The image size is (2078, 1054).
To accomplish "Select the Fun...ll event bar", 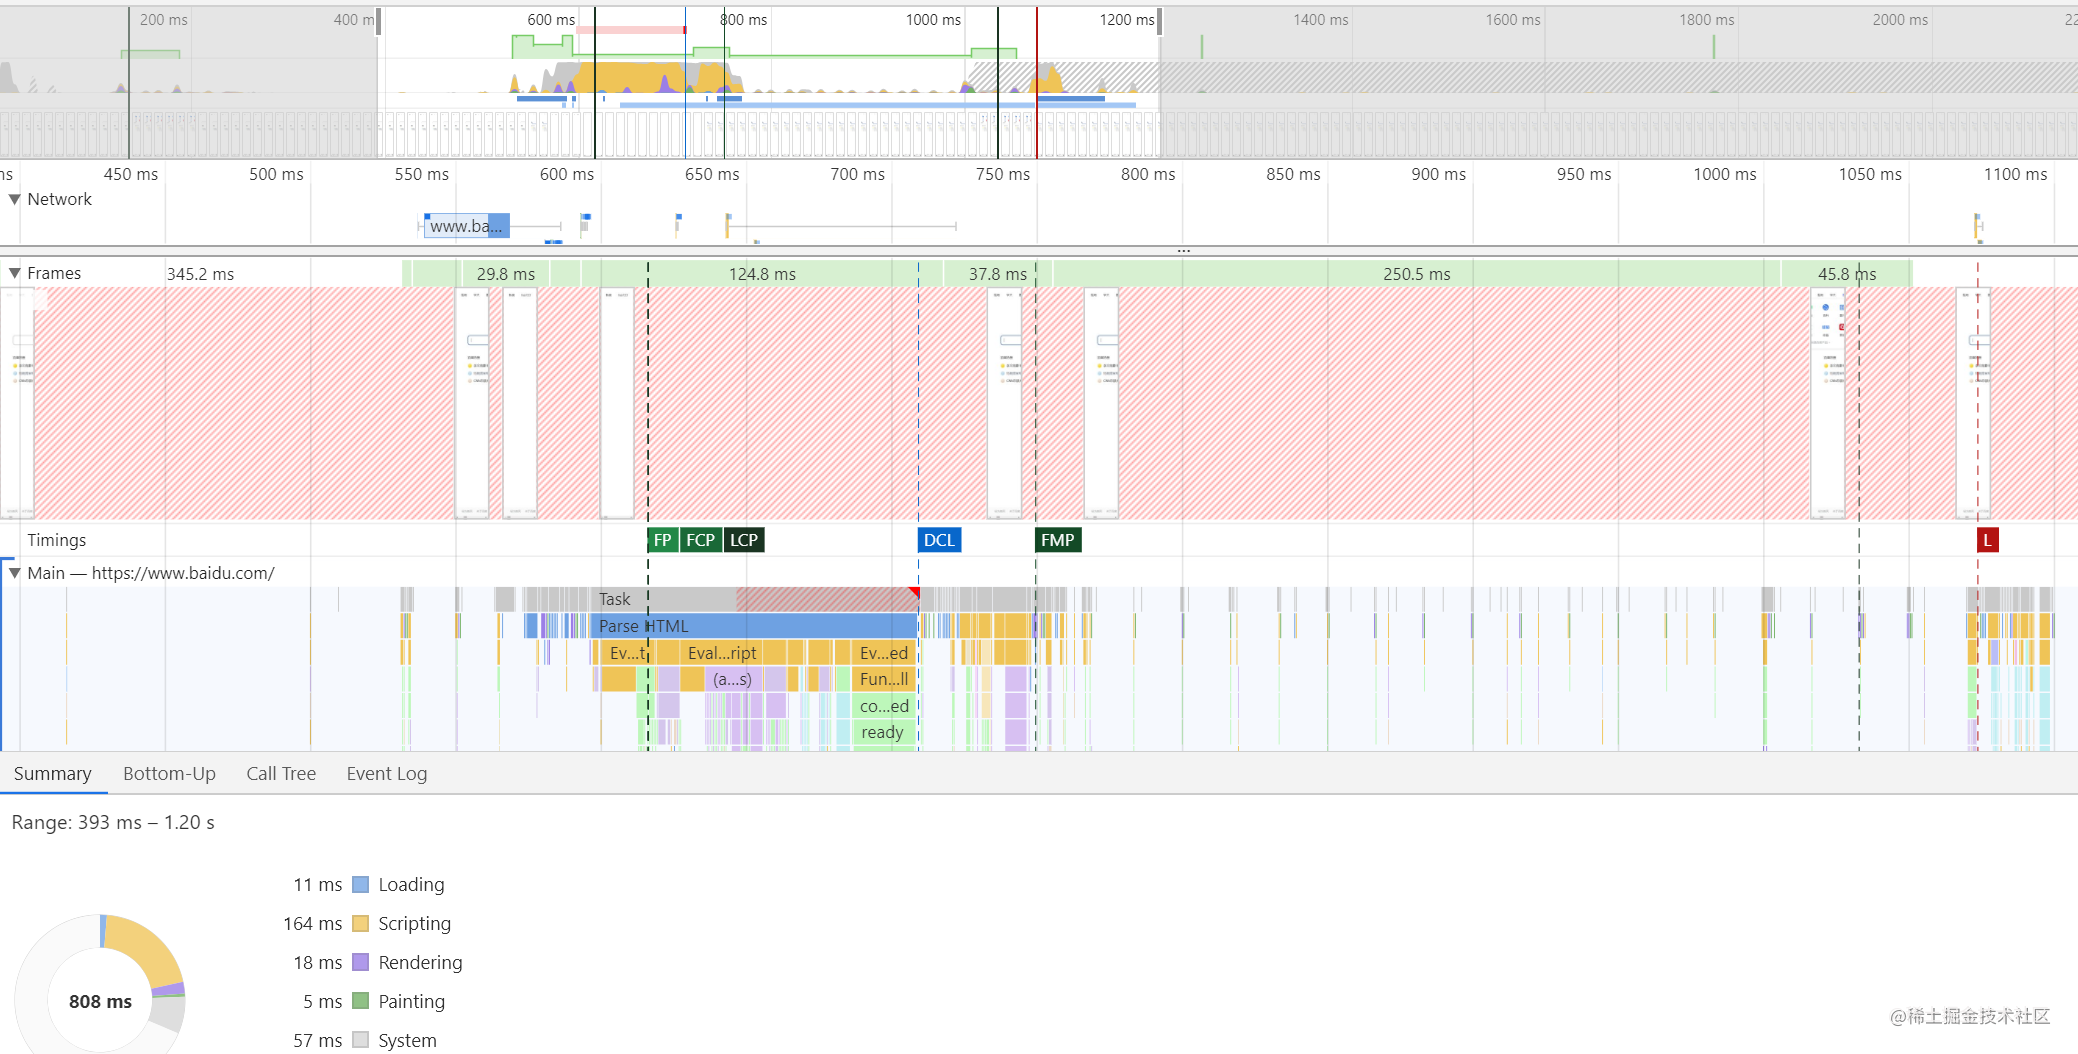I will point(884,679).
